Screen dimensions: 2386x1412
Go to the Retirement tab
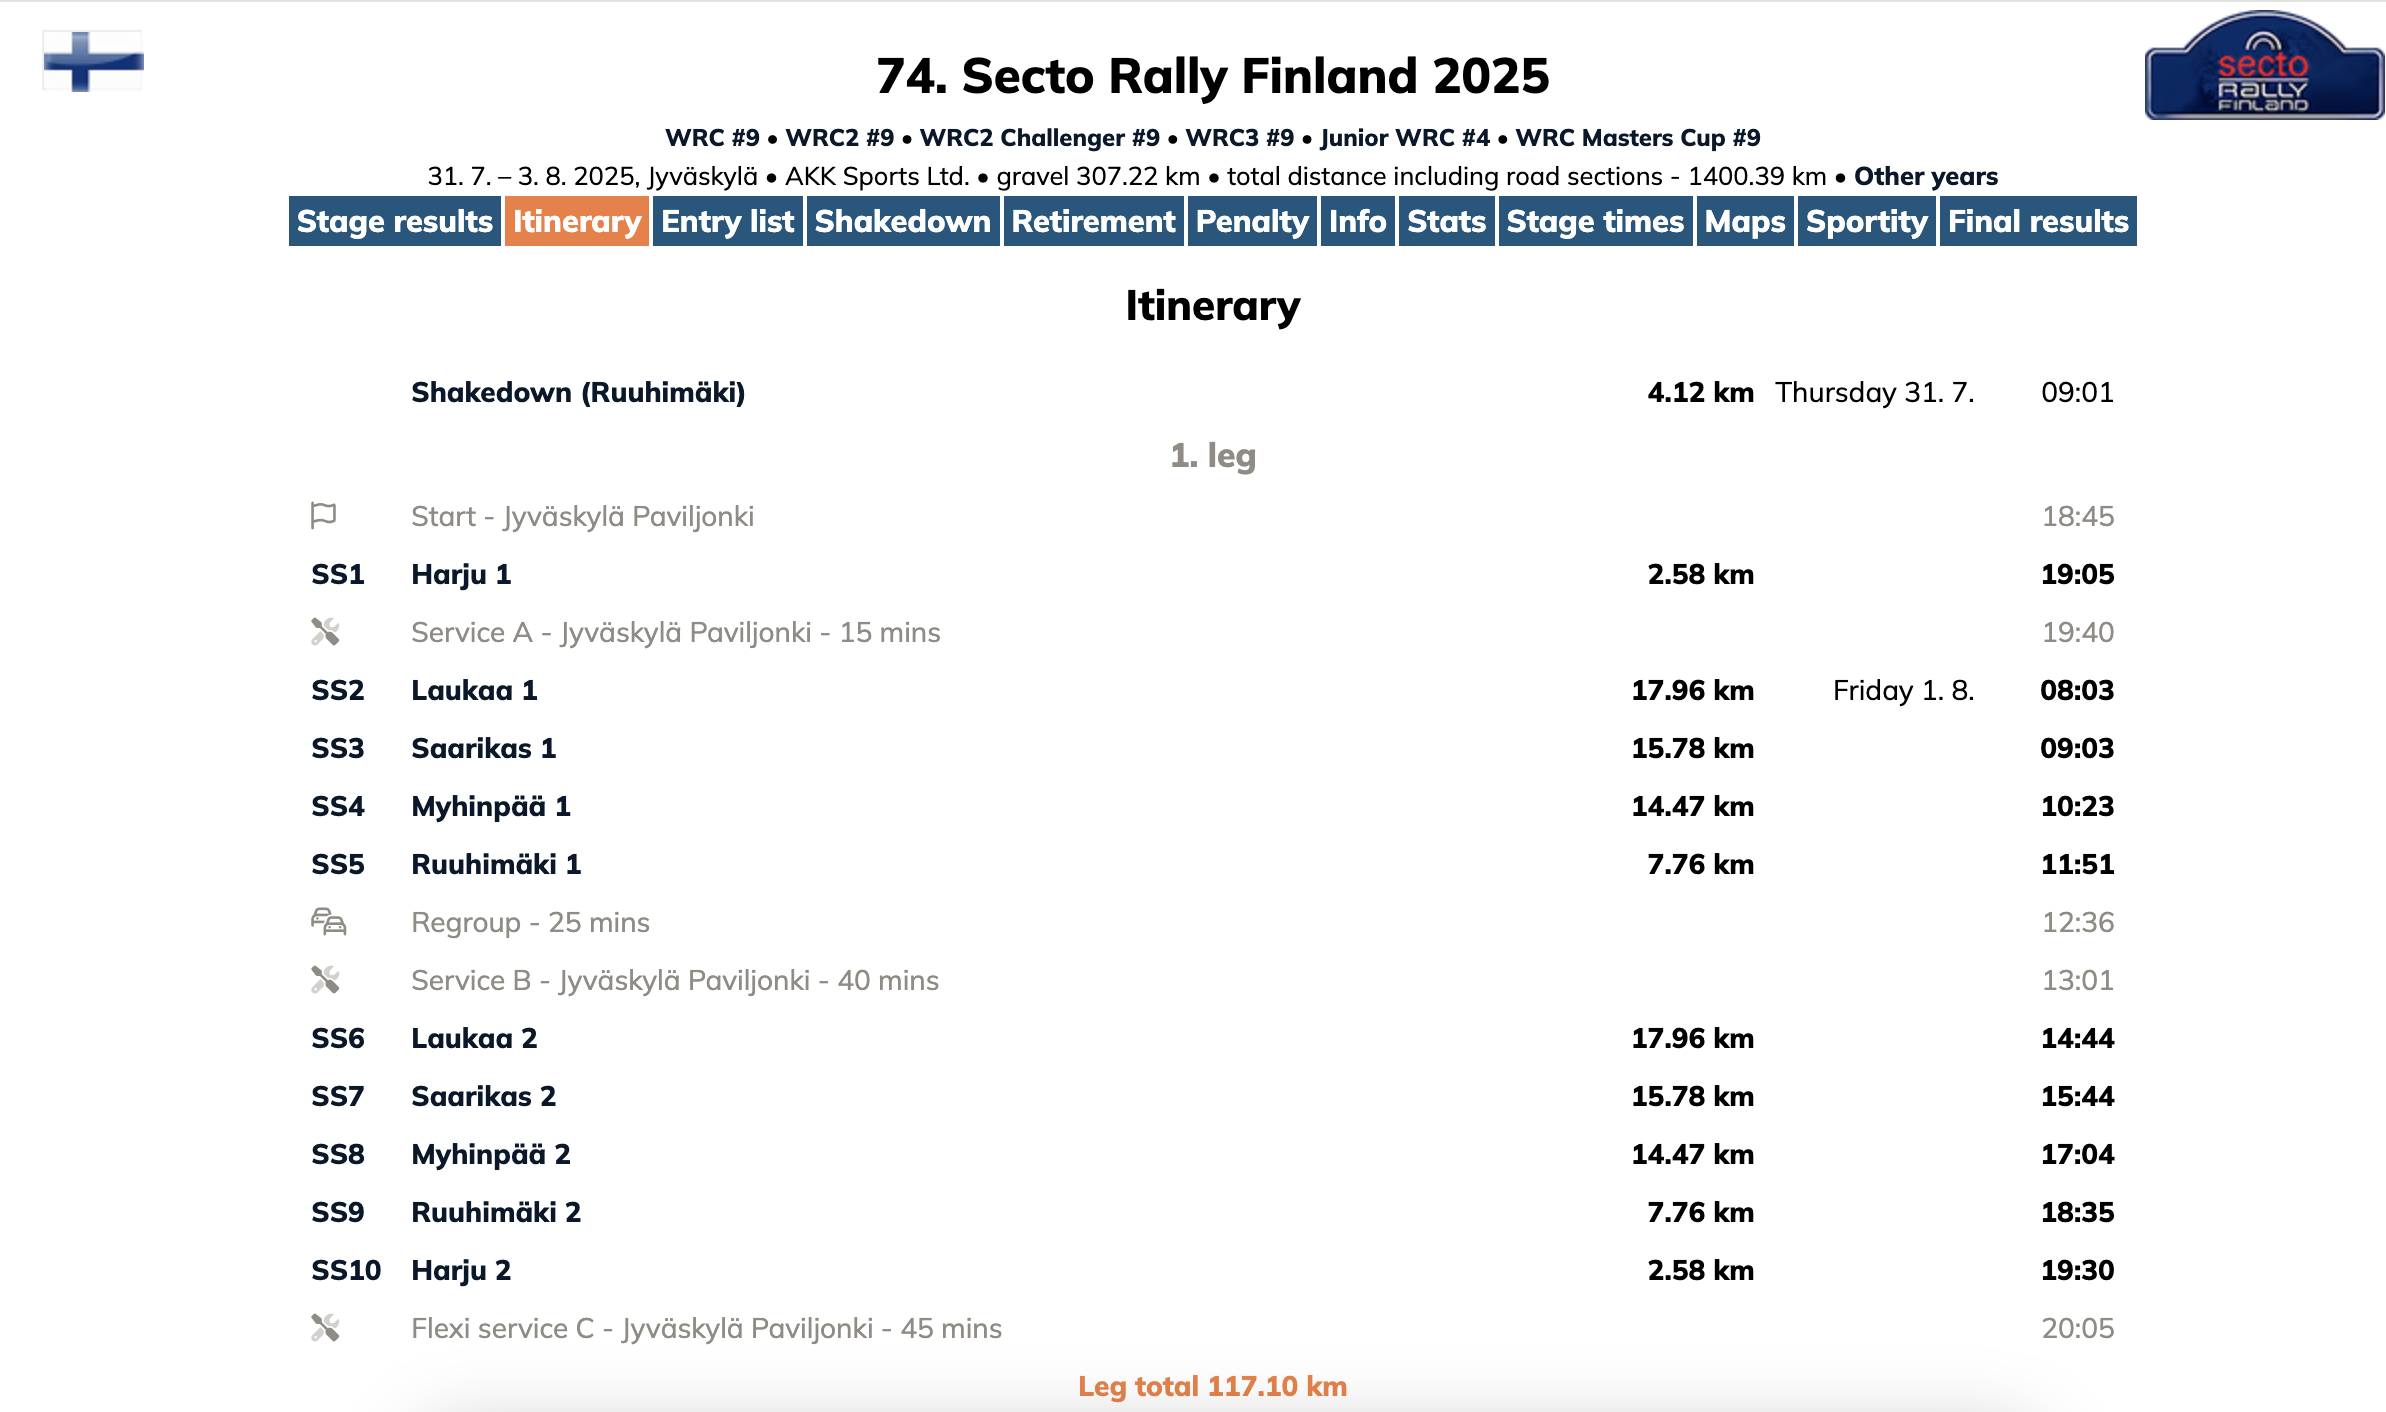click(1093, 221)
